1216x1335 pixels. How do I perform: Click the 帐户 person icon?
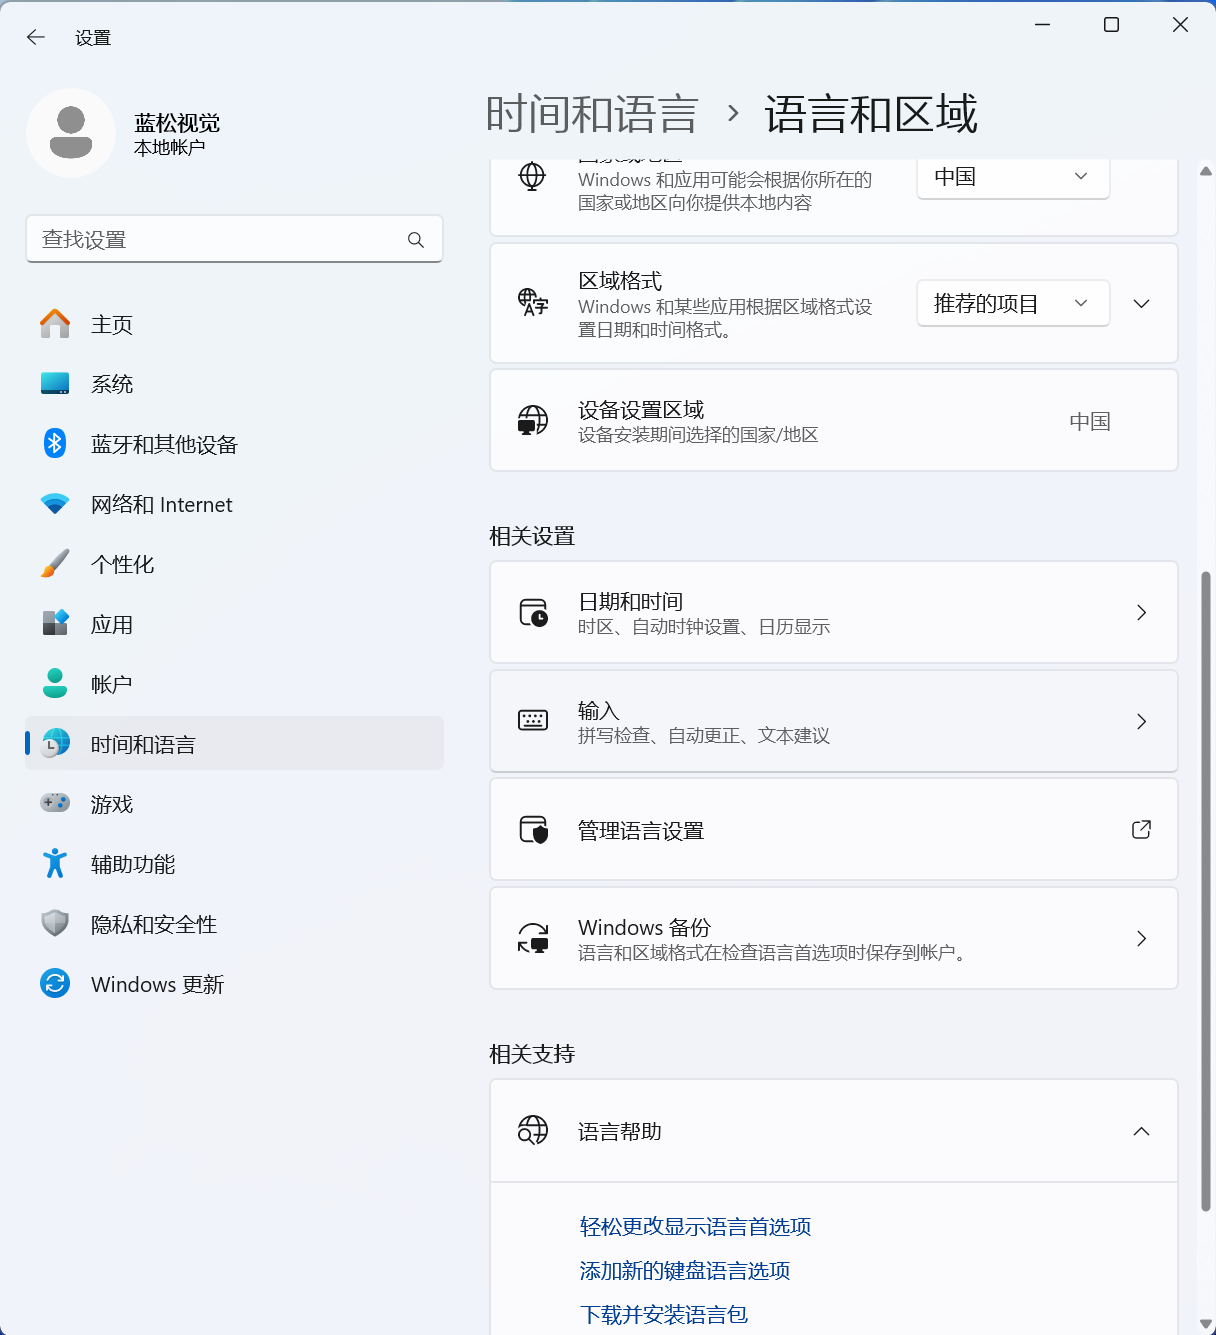[55, 683]
